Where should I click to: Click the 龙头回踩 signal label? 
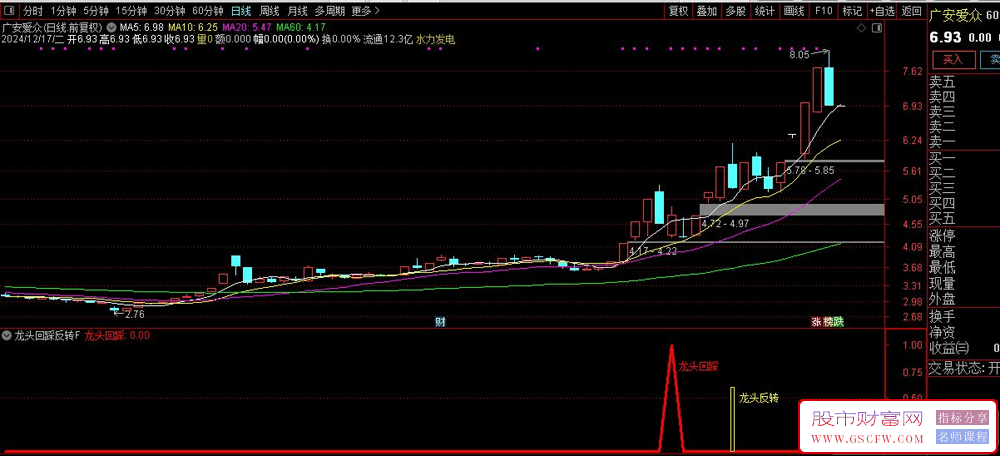[698, 367]
